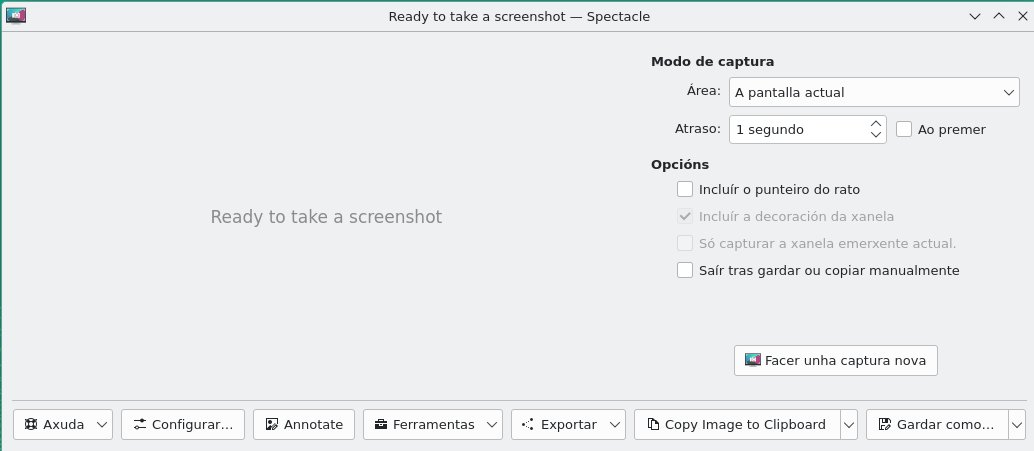Click the Ferramentas button label

point(434,425)
